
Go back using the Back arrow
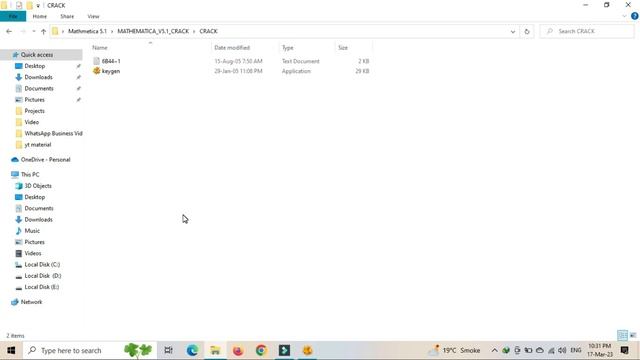pos(9,31)
